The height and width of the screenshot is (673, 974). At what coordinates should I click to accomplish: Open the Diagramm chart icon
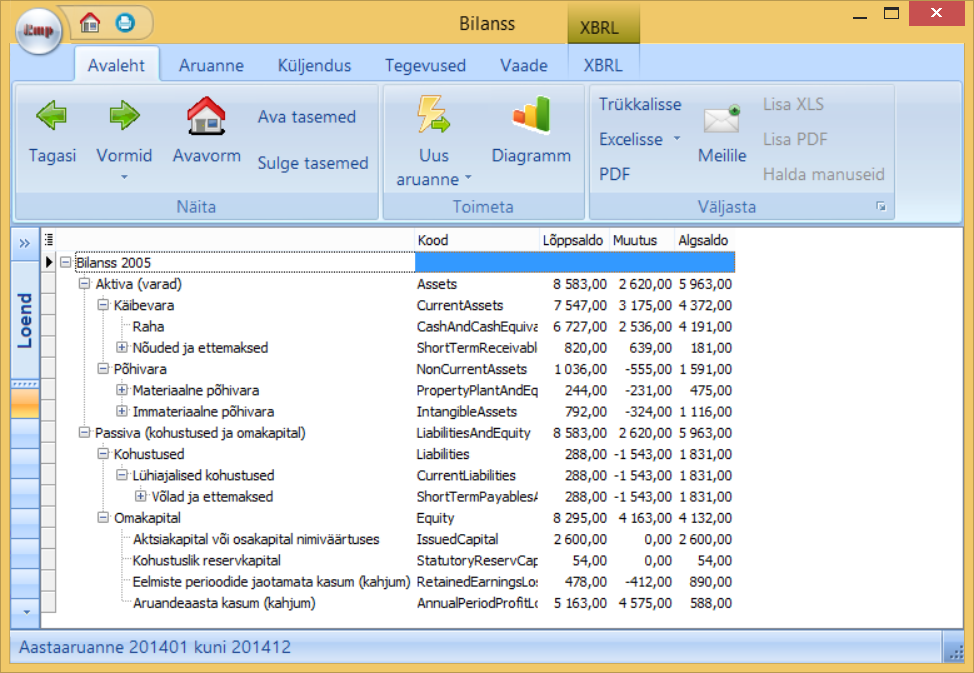click(531, 117)
